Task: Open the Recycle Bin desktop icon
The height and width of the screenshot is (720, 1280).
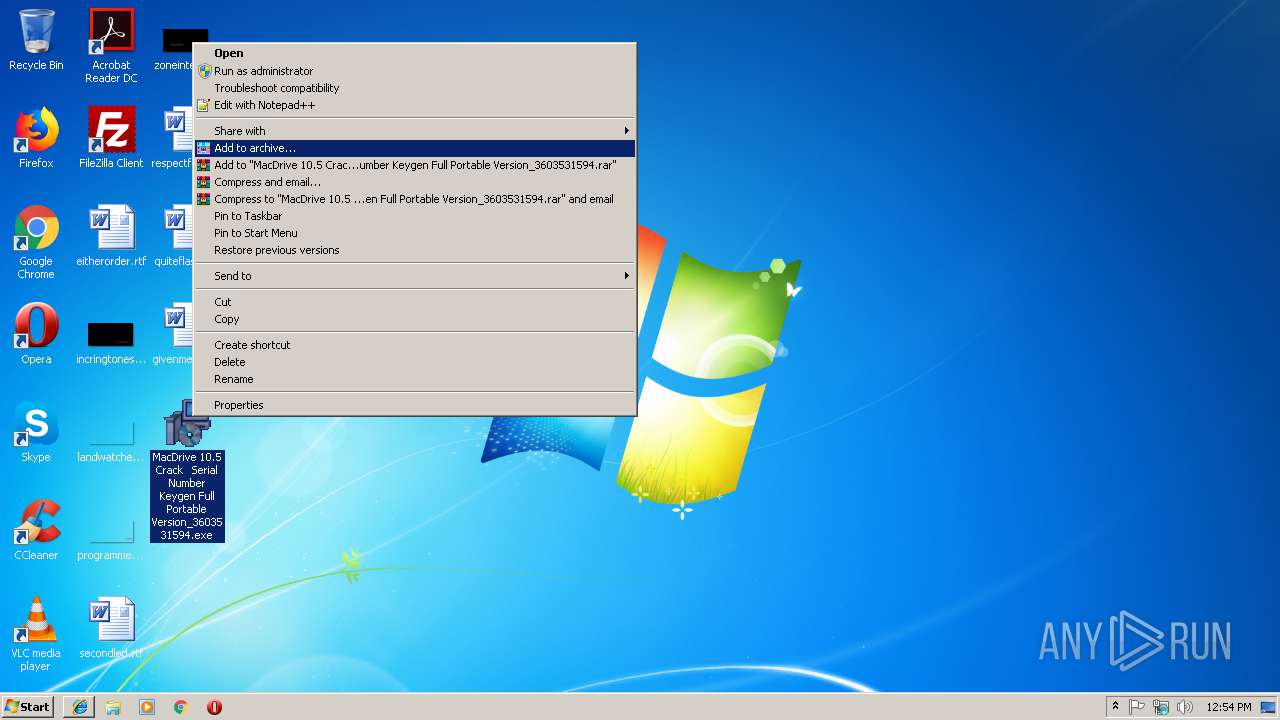Action: pyautogui.click(x=36, y=40)
